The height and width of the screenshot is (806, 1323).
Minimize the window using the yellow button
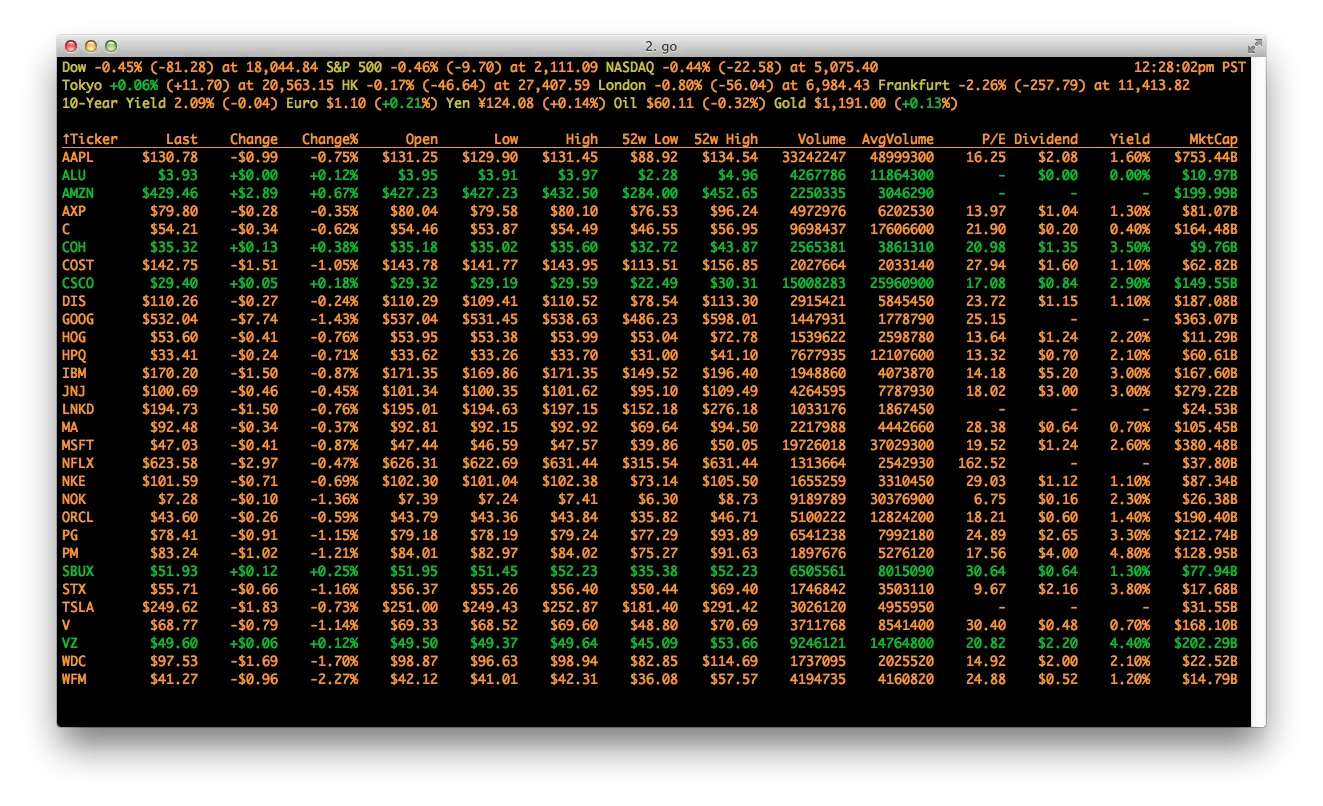tap(91, 46)
